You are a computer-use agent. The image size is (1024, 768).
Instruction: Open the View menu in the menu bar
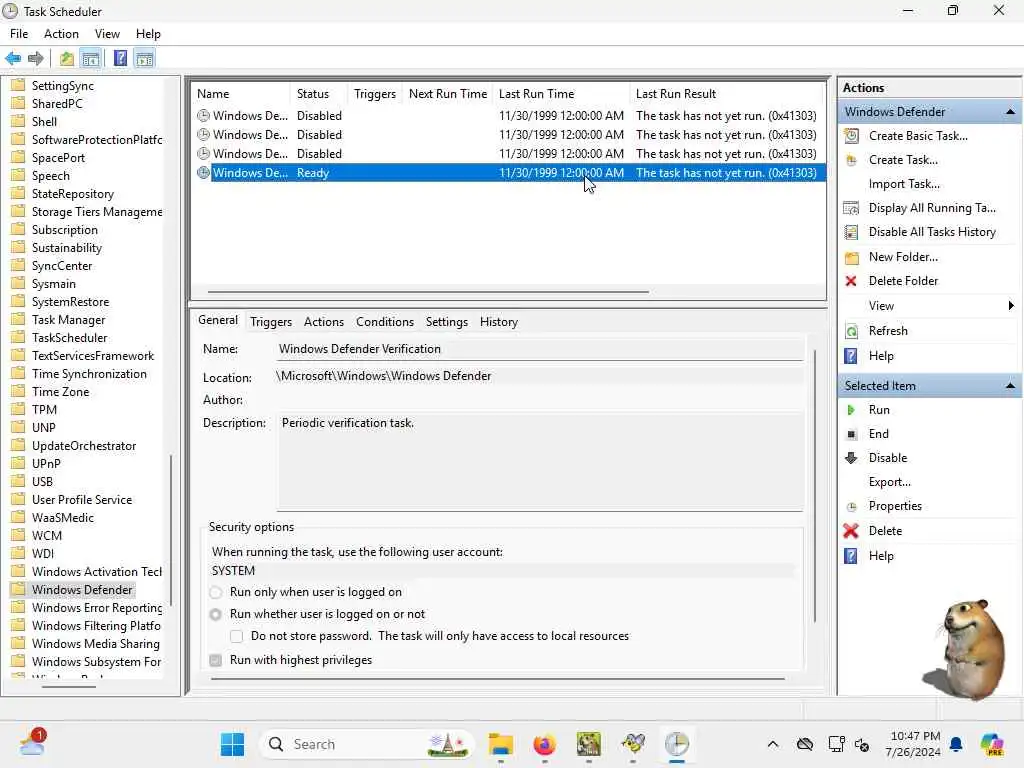click(x=107, y=34)
